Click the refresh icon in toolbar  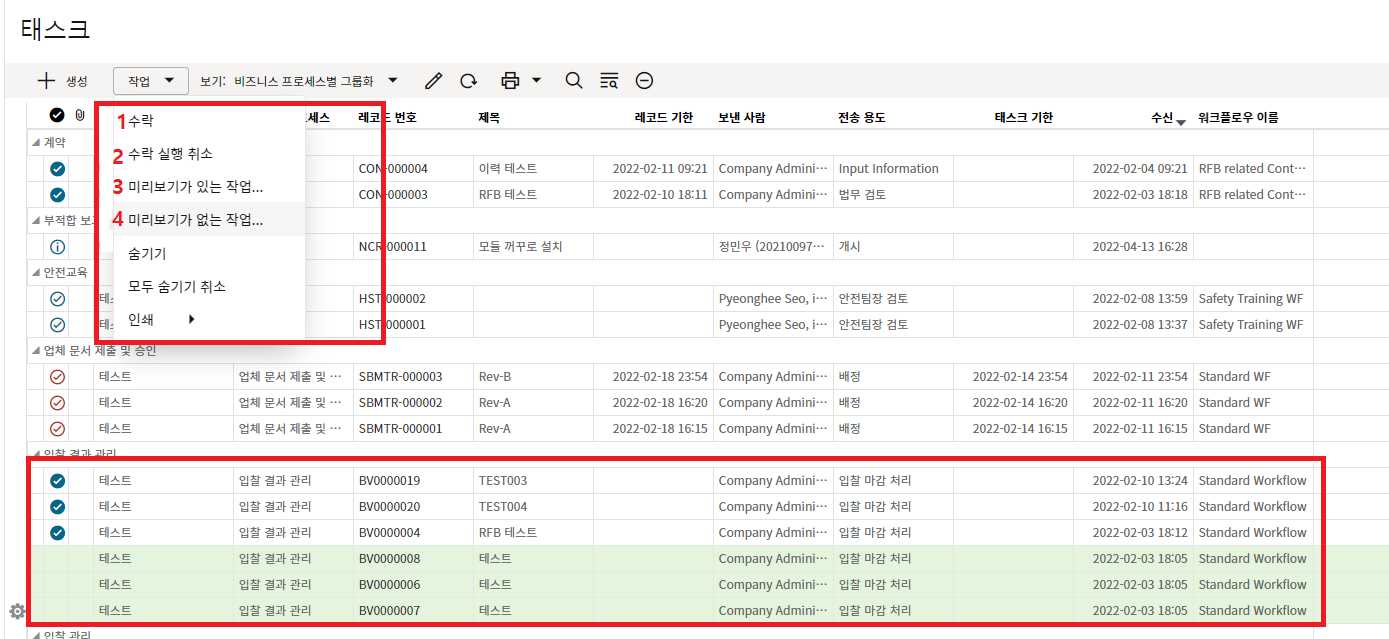(468, 81)
